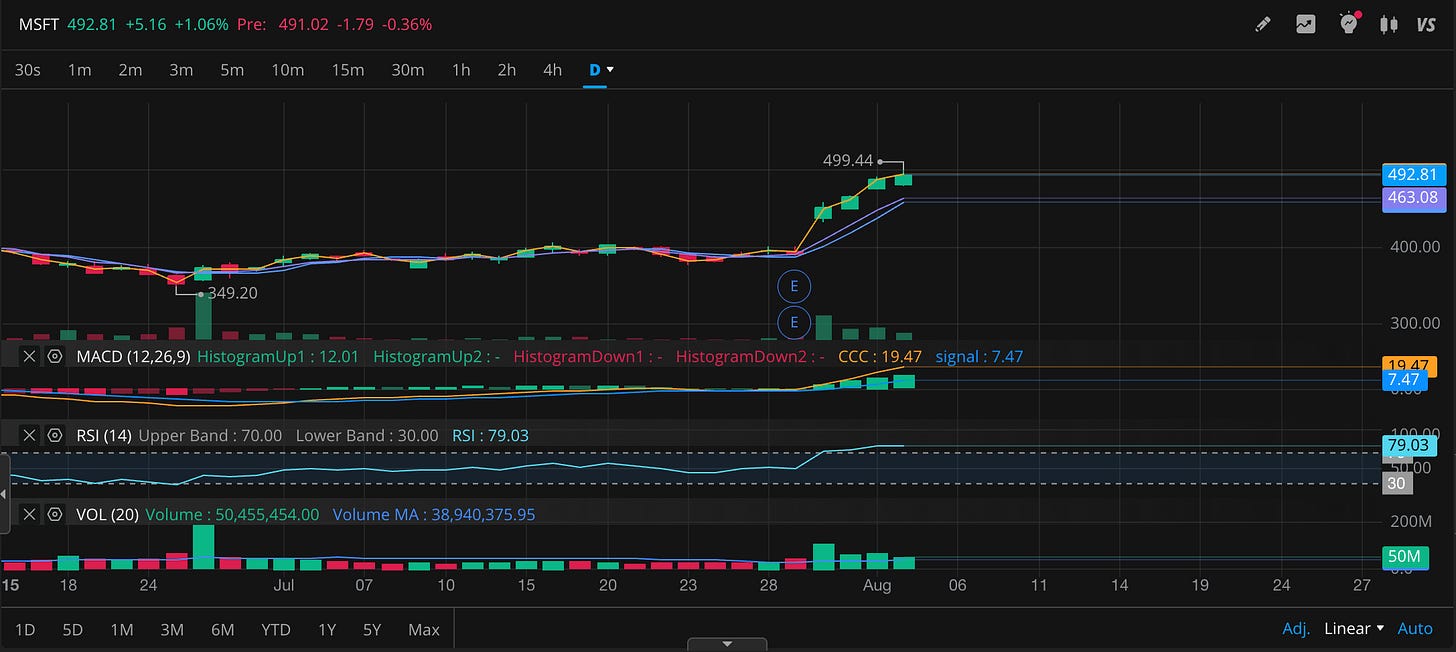Viewport: 1456px width, 652px height.
Task: Open the chart indicators icon
Action: tap(1306, 24)
